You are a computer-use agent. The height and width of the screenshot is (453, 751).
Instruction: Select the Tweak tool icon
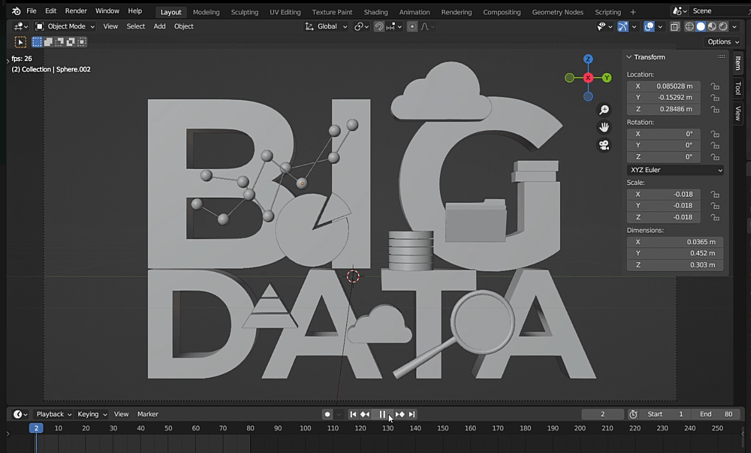click(x=21, y=42)
